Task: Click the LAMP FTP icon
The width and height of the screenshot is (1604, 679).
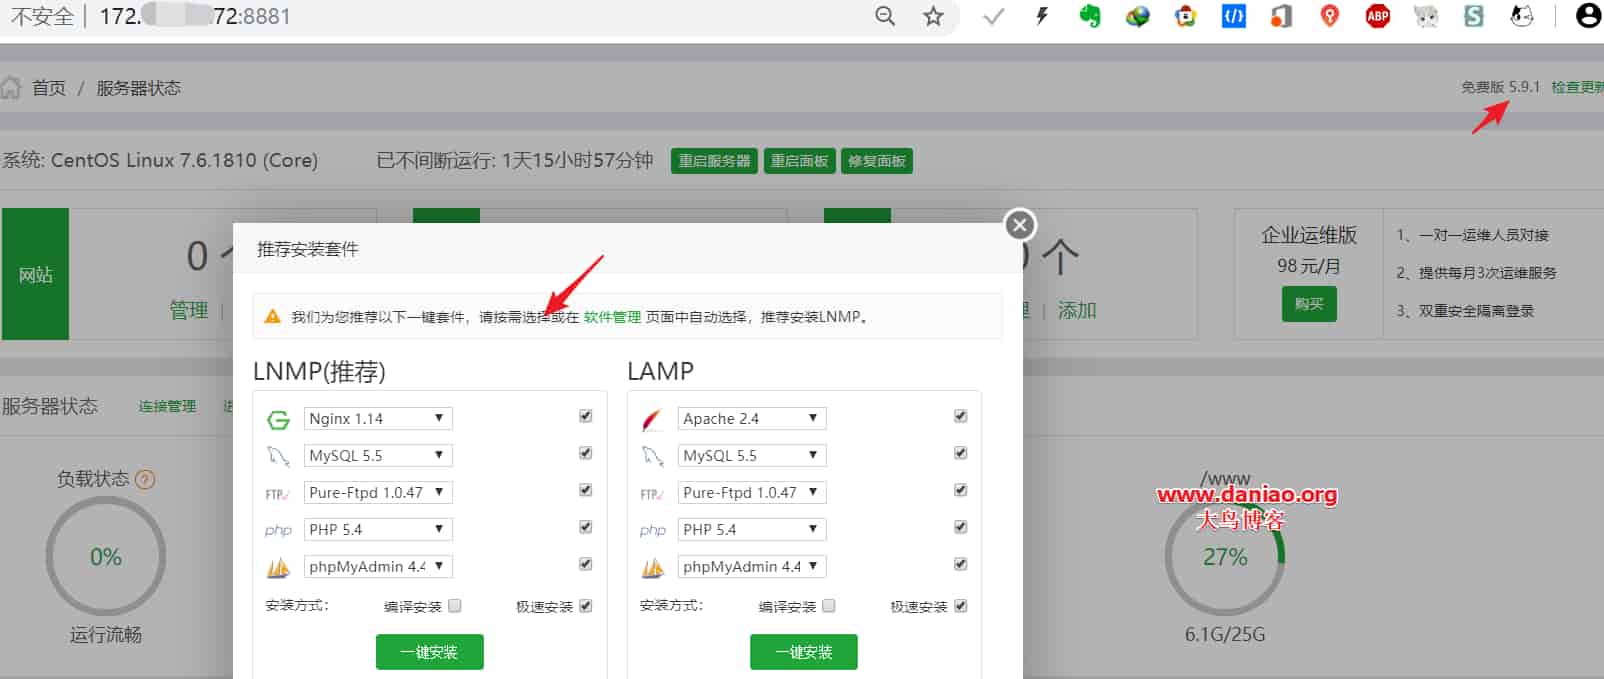Action: tap(652, 493)
